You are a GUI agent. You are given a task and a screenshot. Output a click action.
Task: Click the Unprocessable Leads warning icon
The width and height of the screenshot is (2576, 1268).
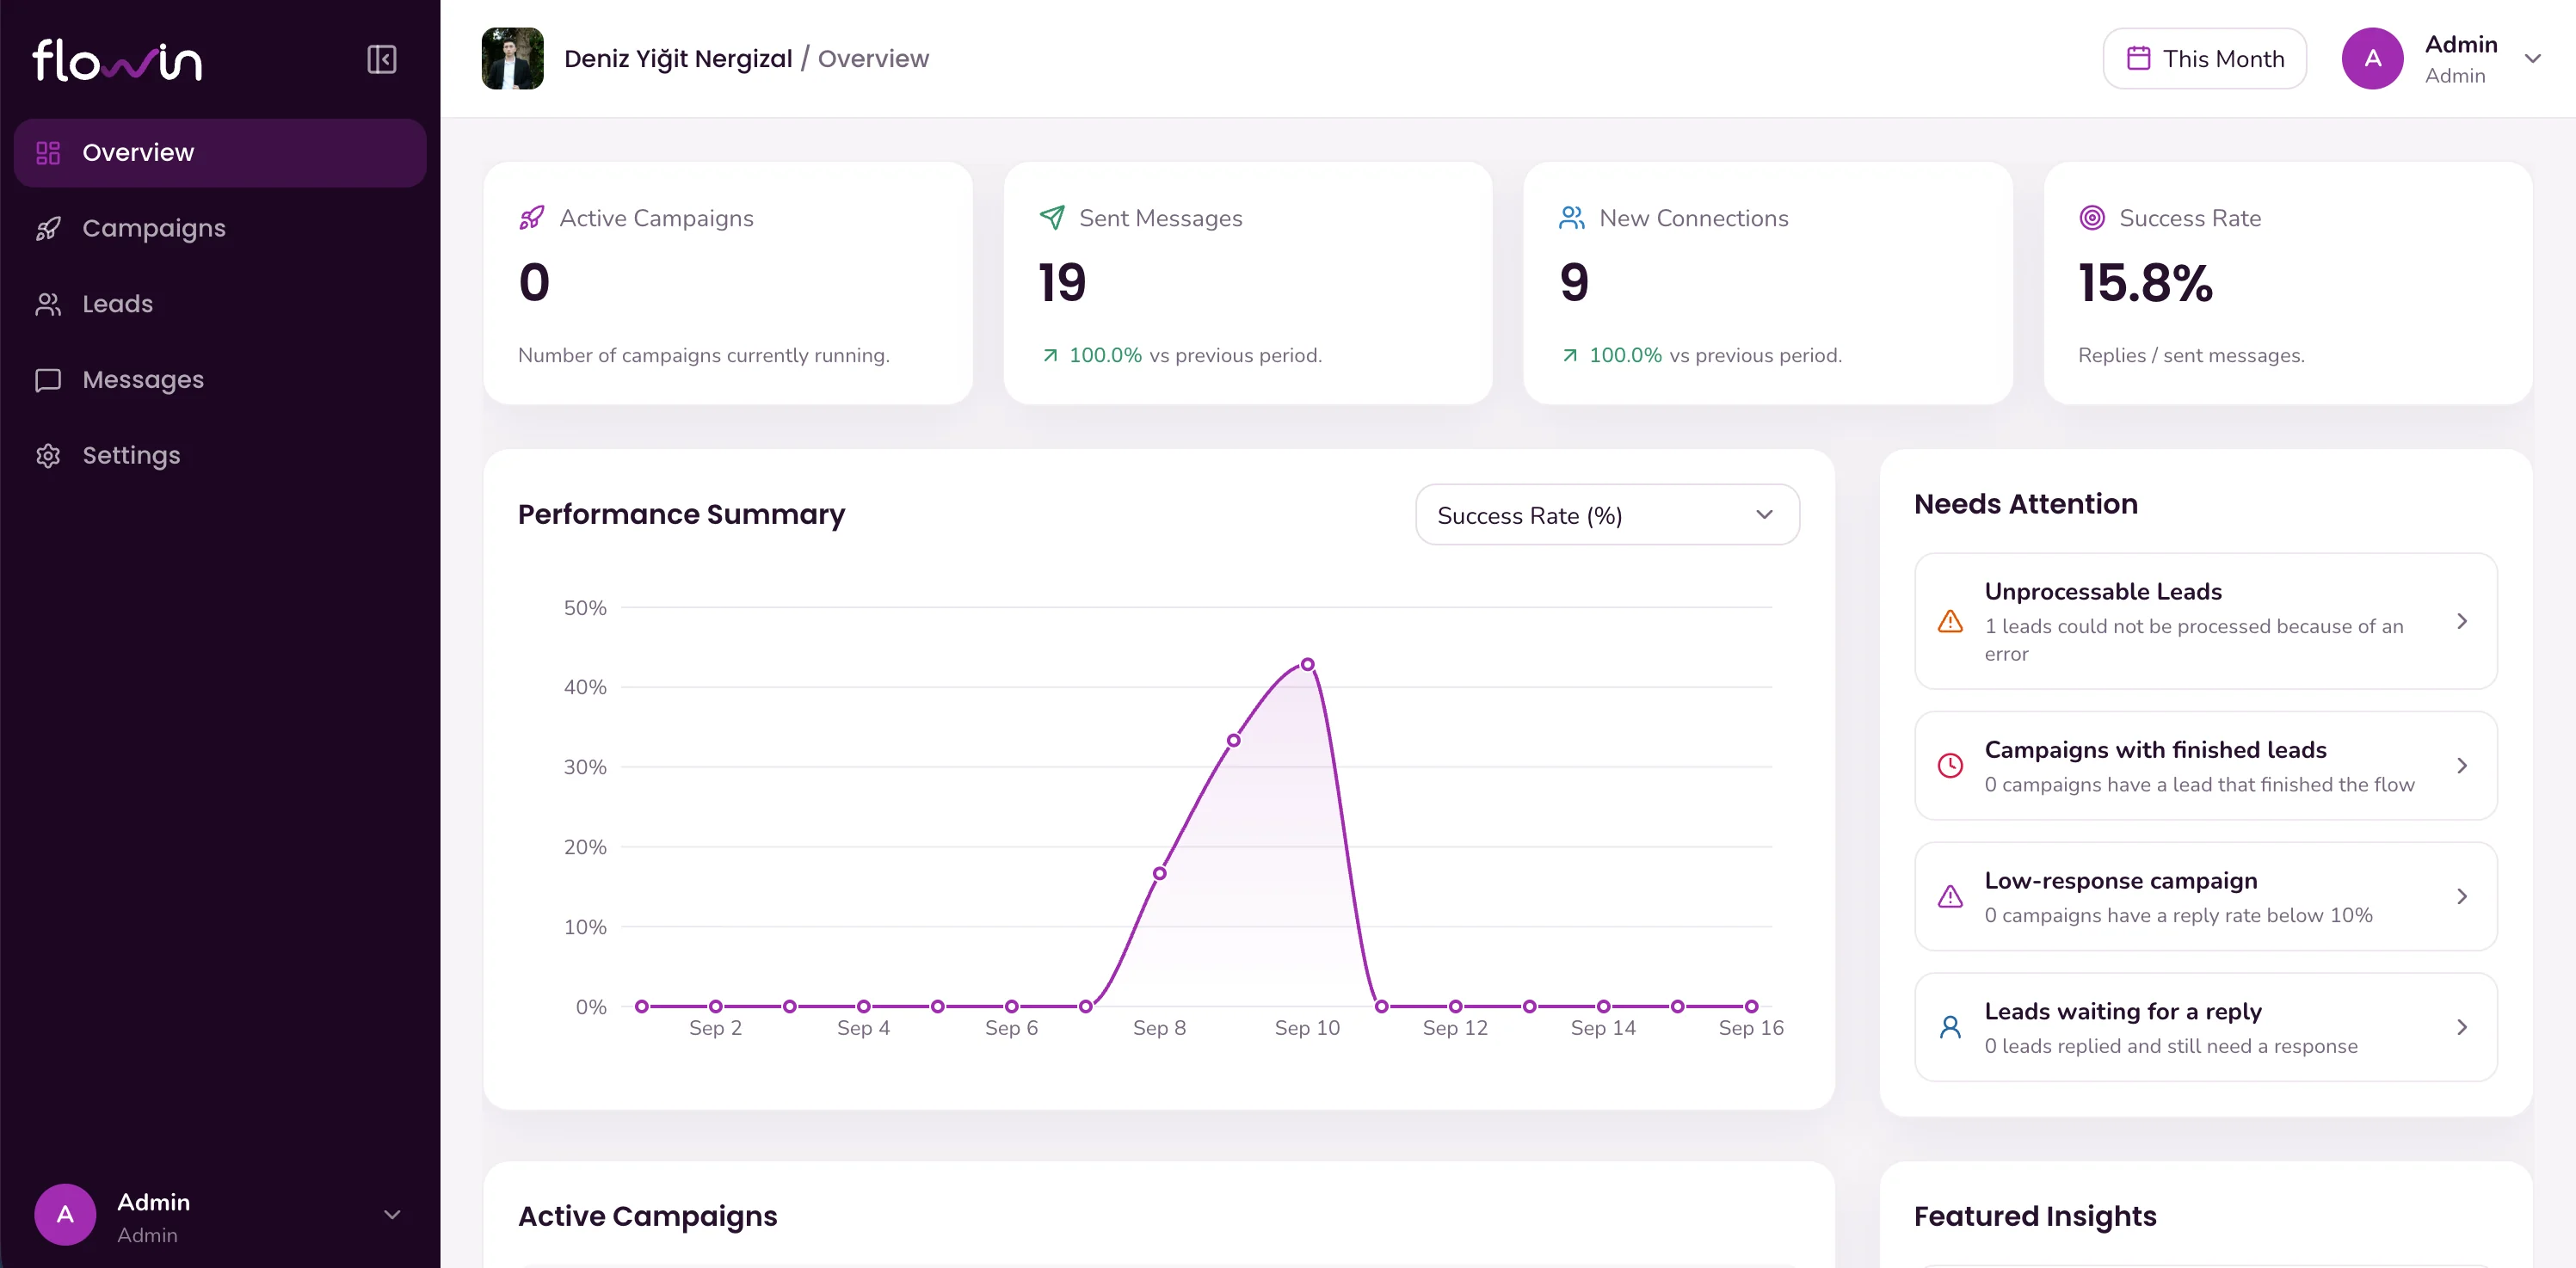1950,621
